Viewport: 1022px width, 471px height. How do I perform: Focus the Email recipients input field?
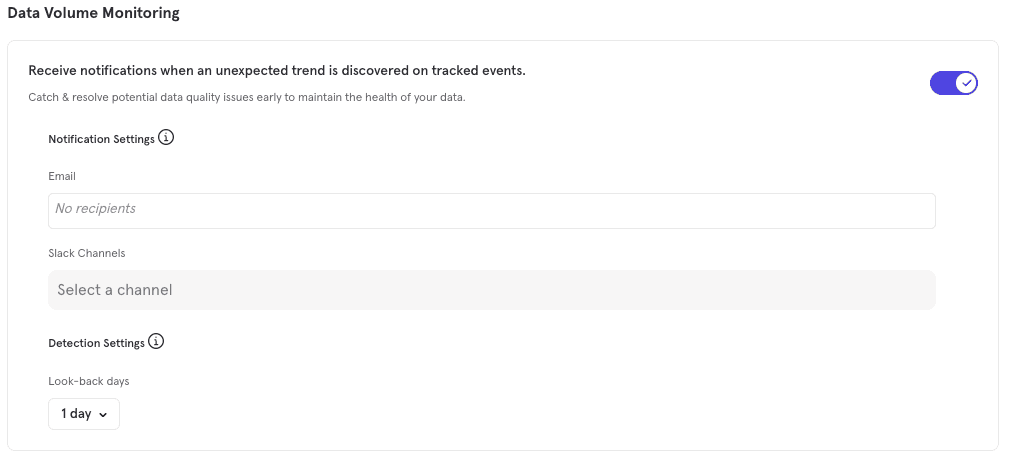[491, 210]
